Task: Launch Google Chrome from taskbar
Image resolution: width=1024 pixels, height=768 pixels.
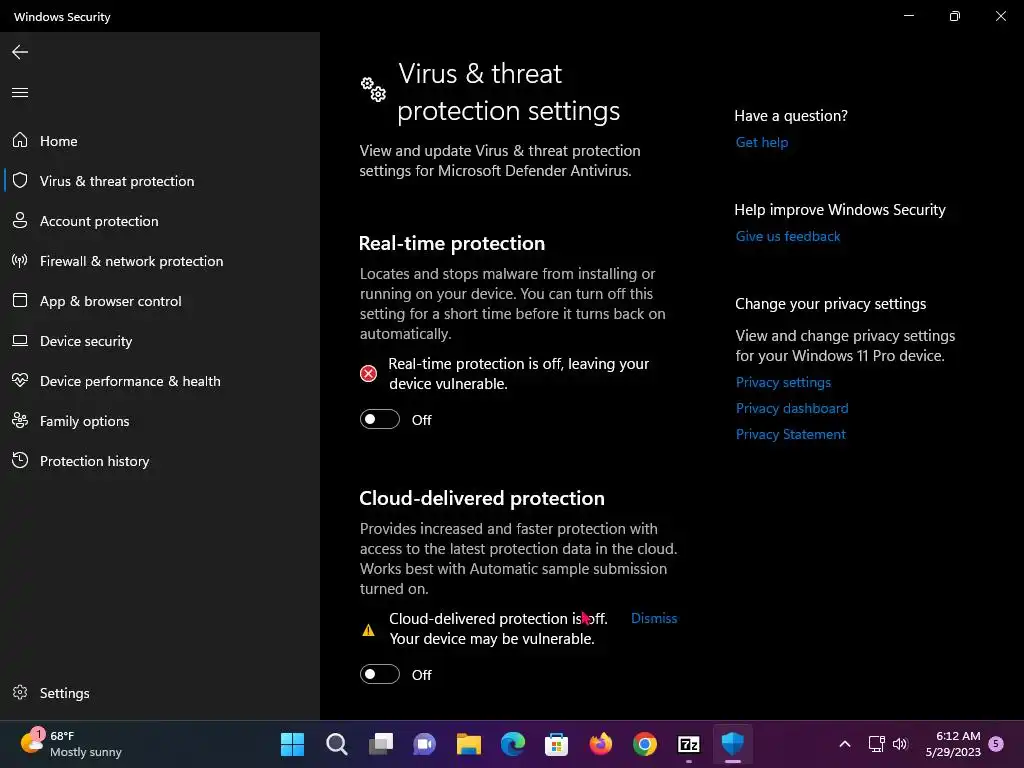Action: 645,744
